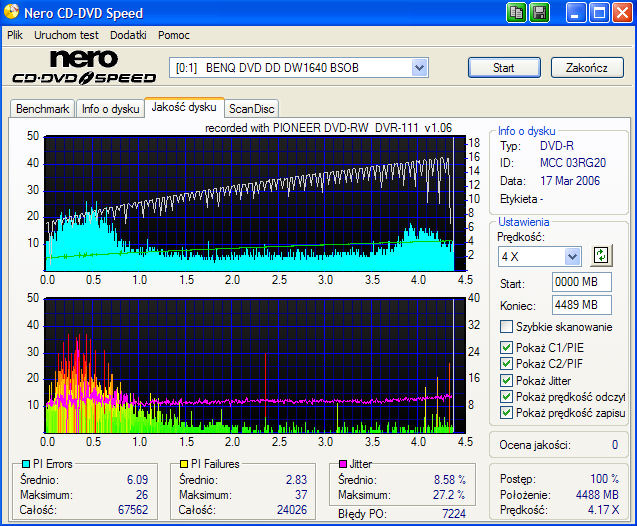The width and height of the screenshot is (637, 526).
Task: Click the date 17 Mar 2006
Action: tap(570, 181)
